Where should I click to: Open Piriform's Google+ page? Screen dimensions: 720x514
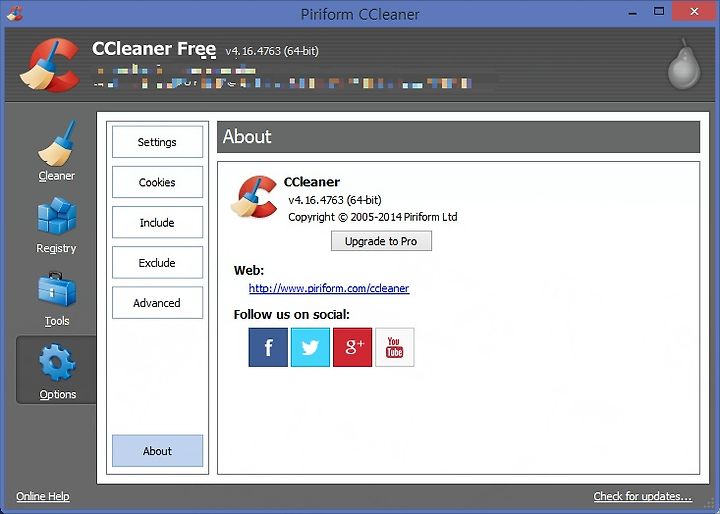pos(353,347)
